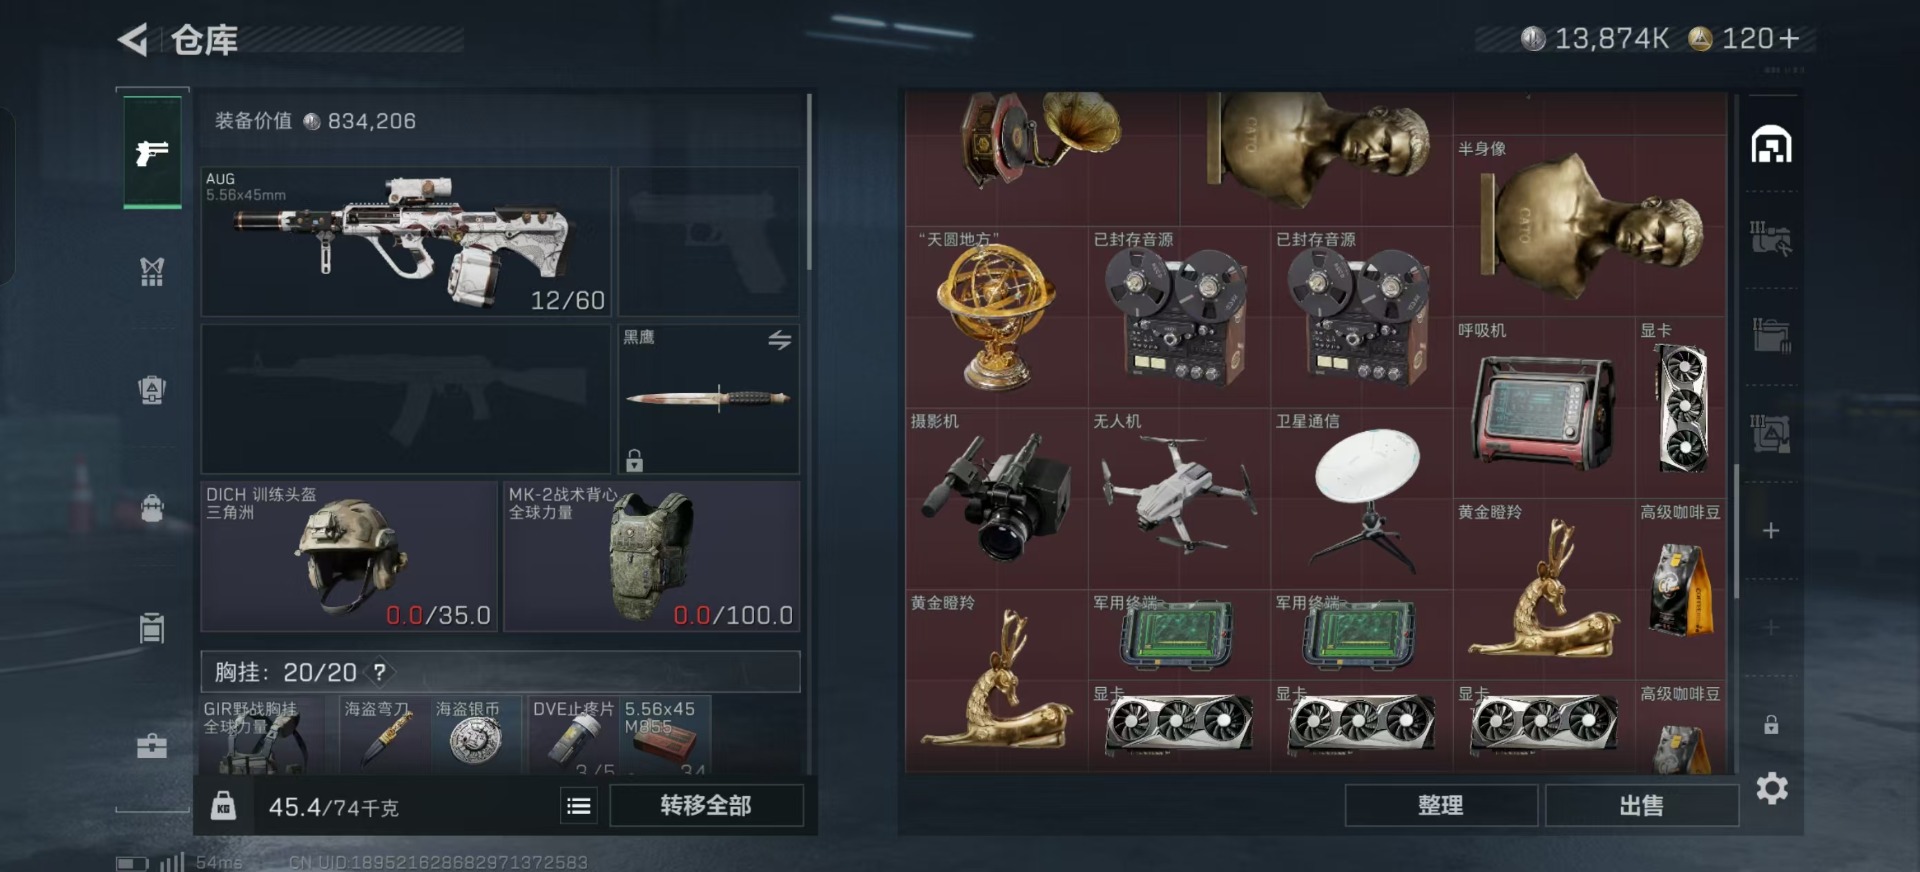Go back using the arrow beside 仓库
The height and width of the screenshot is (872, 1920).
134,40
